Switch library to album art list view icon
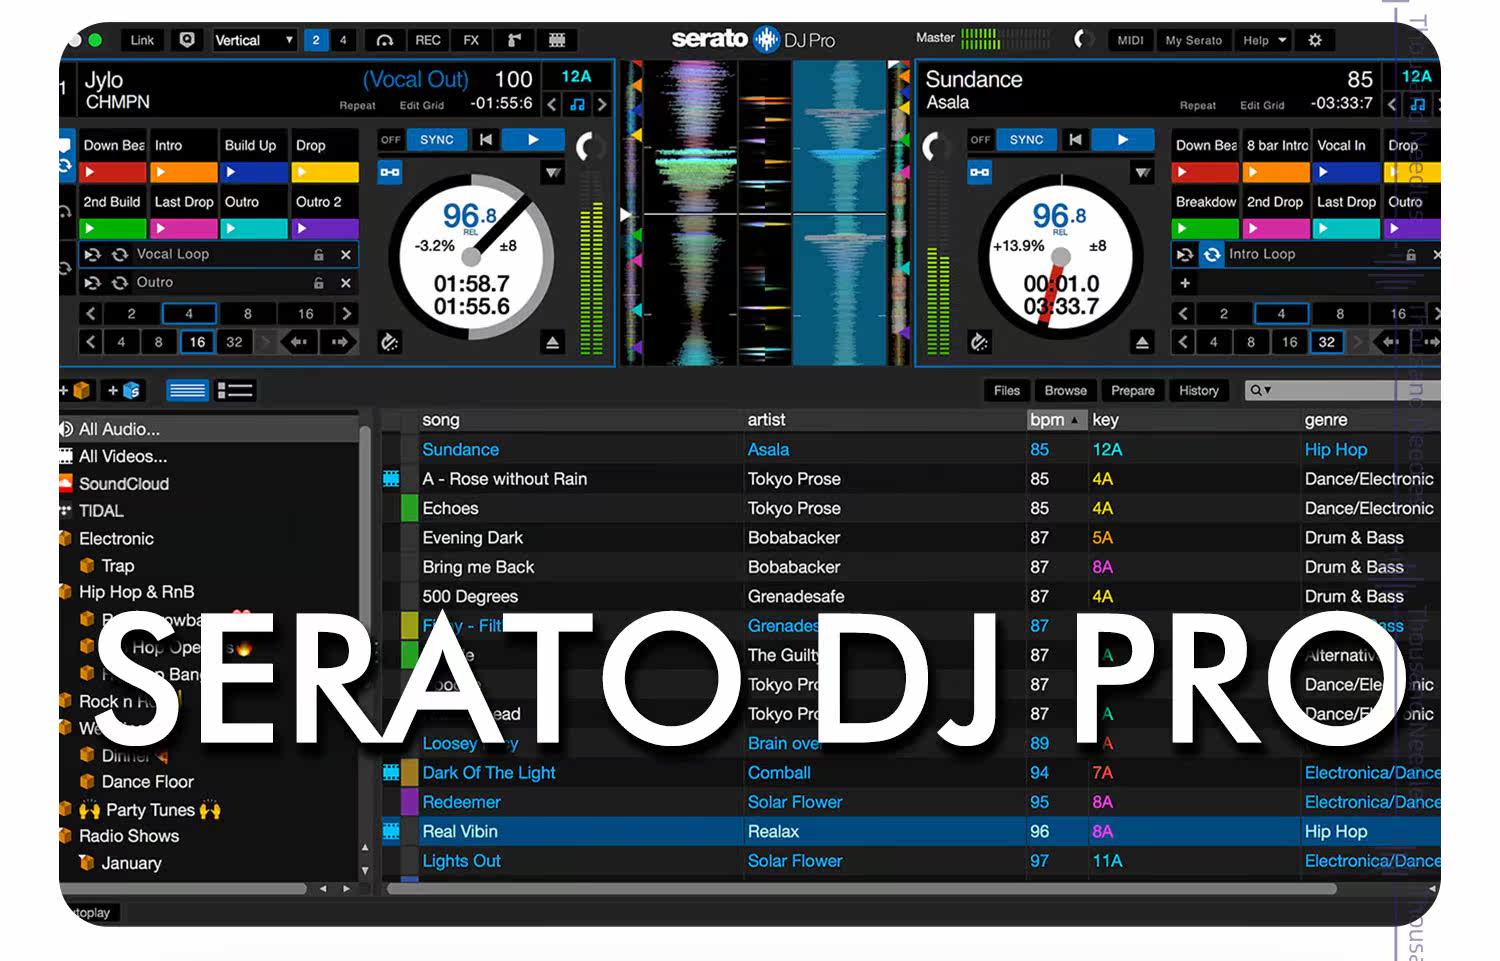Viewport: 1500px width, 961px height. 235,390
